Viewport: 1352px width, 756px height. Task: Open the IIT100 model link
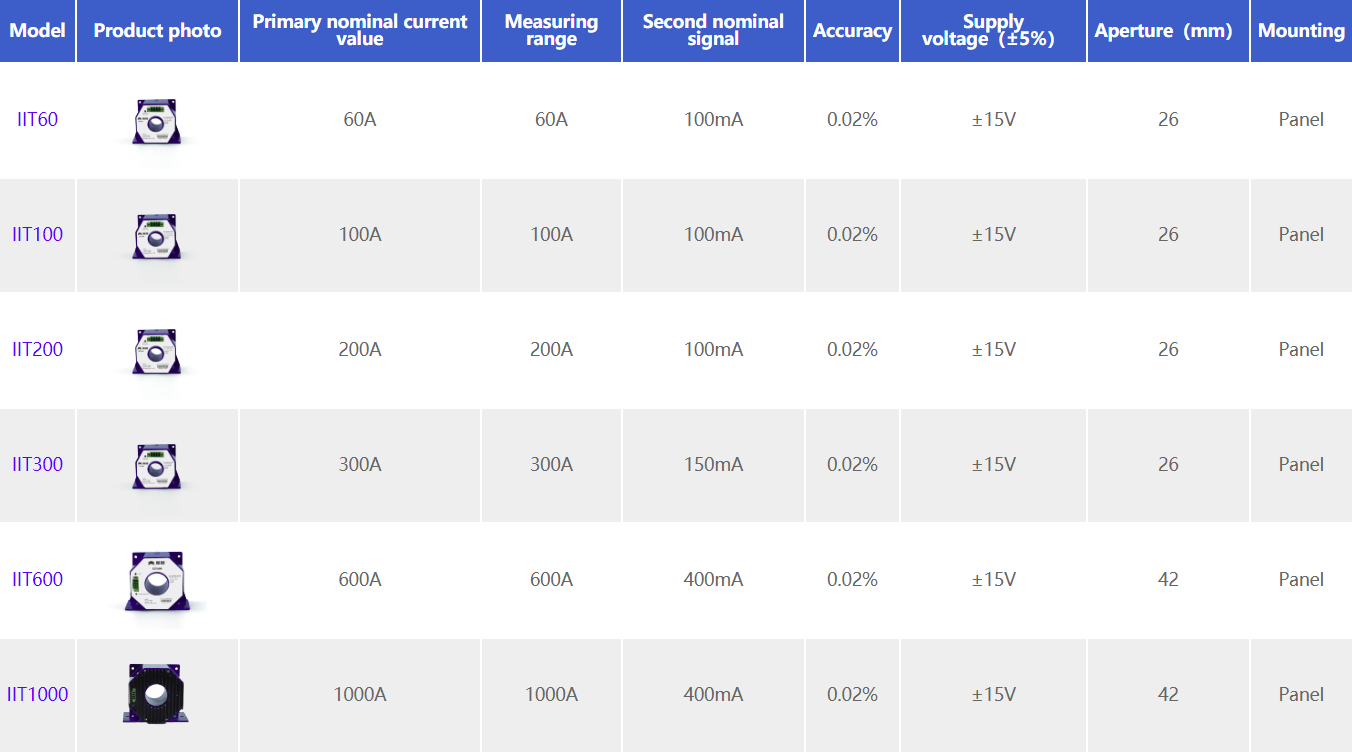point(37,235)
